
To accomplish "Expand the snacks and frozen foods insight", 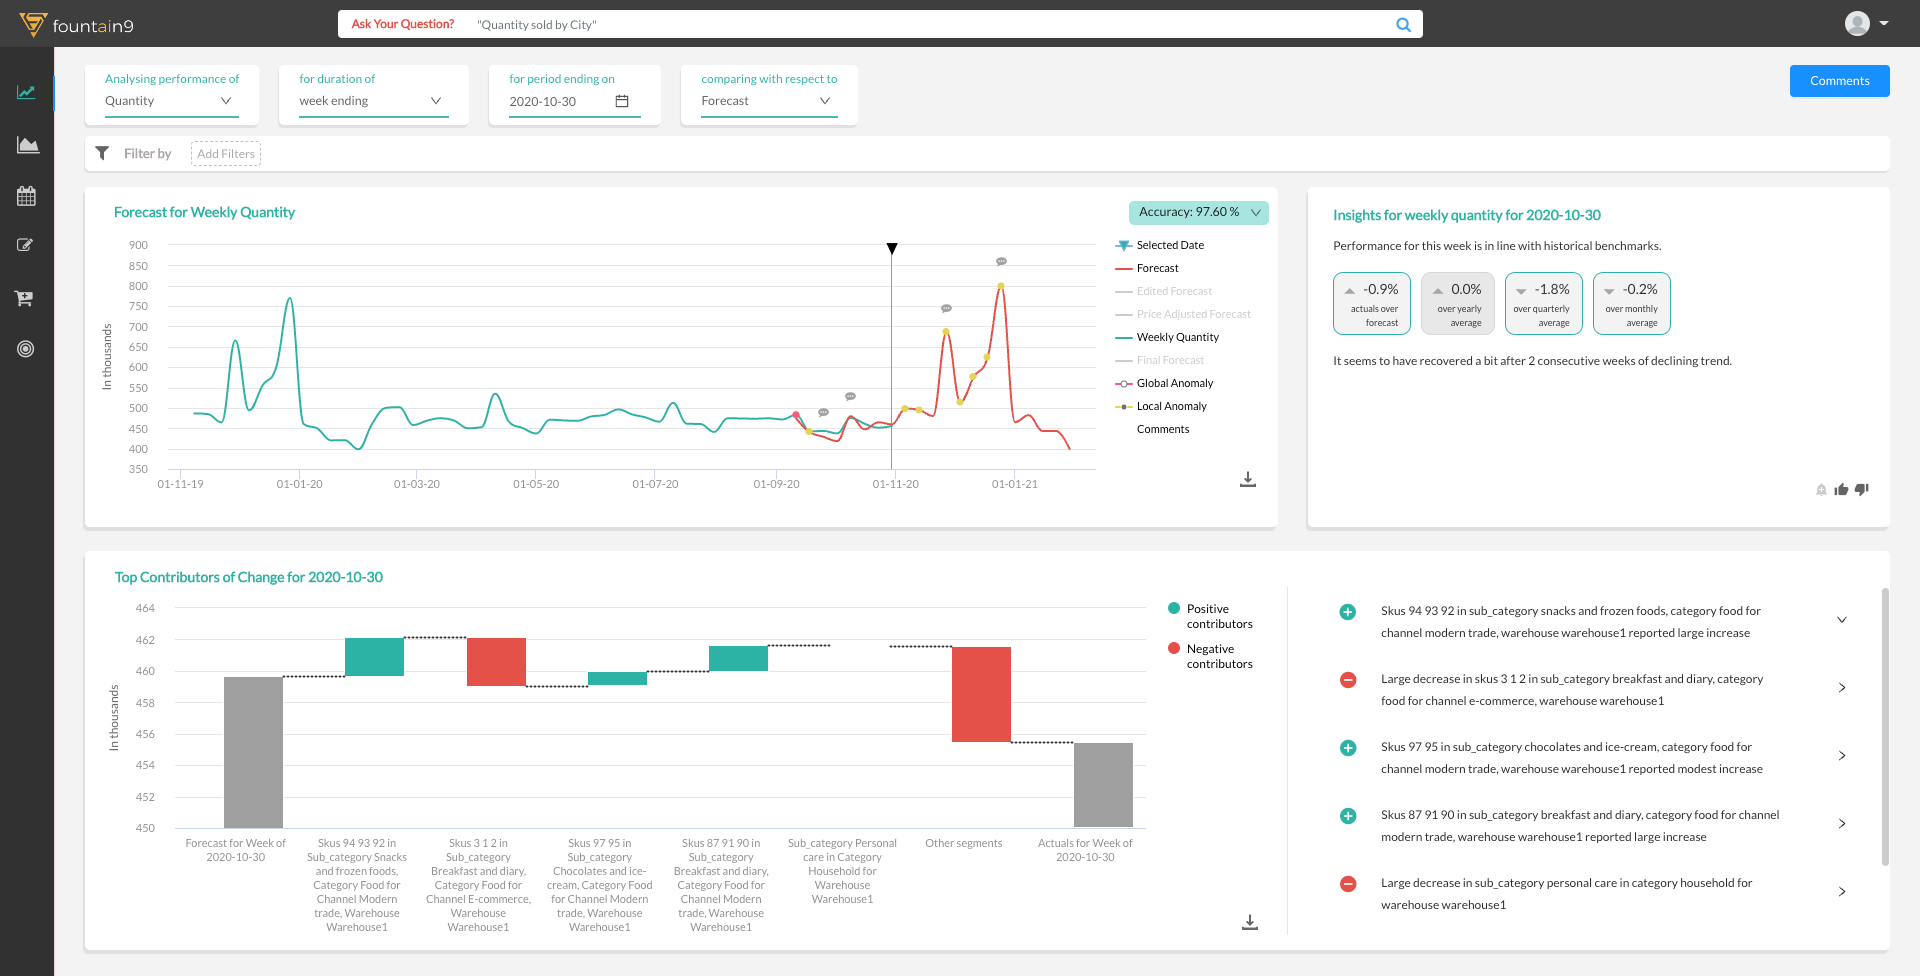I will (x=1843, y=620).
